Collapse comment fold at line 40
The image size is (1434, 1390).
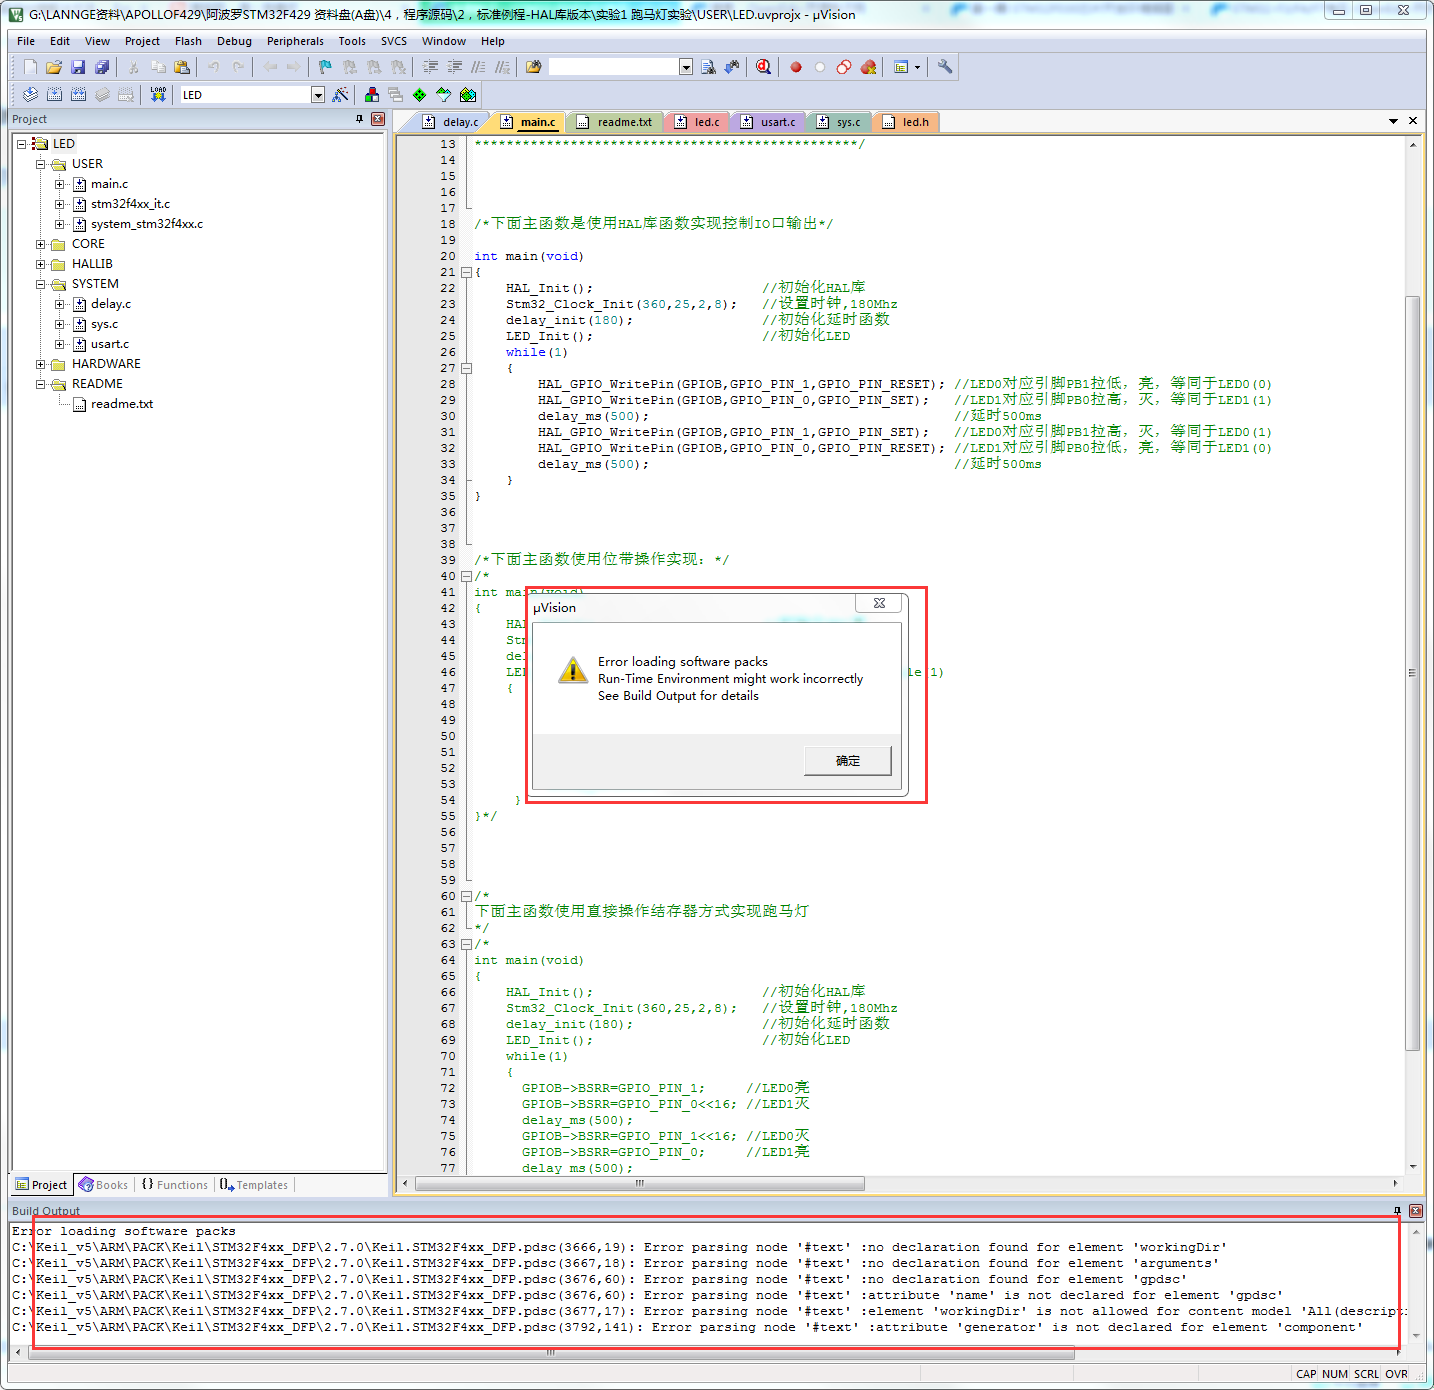coord(466,576)
